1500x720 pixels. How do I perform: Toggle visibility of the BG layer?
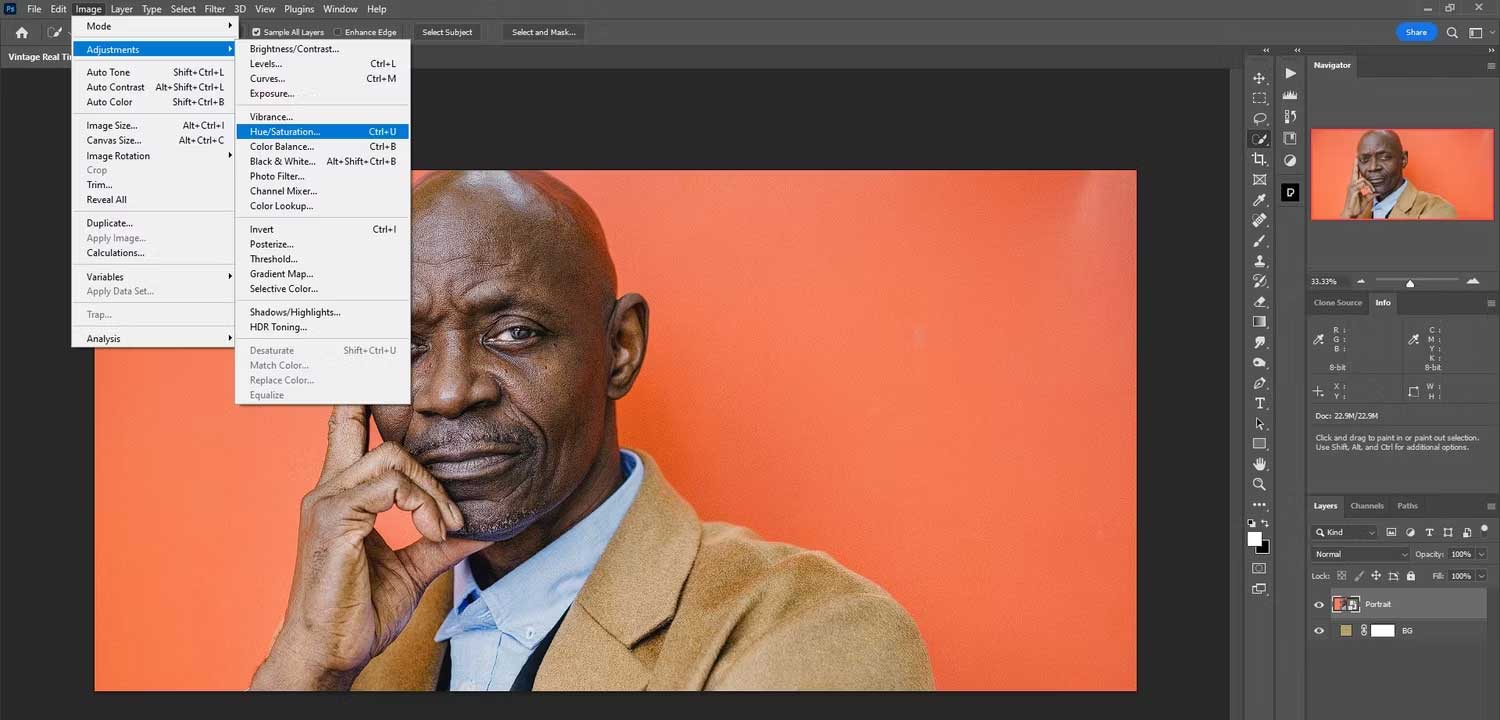pyautogui.click(x=1319, y=630)
